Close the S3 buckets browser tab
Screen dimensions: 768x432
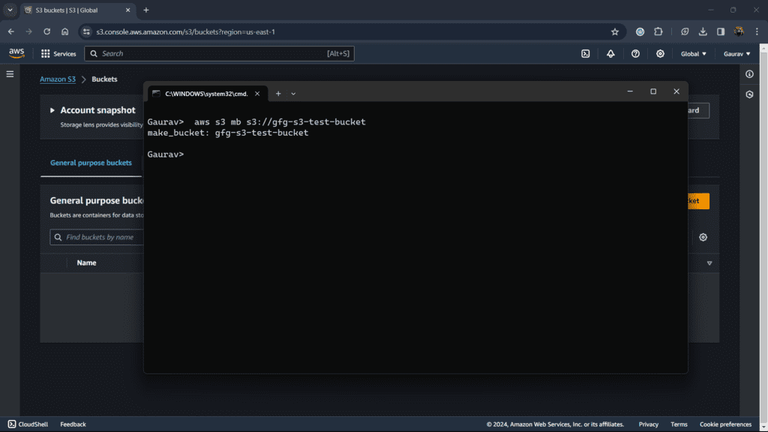click(128, 10)
